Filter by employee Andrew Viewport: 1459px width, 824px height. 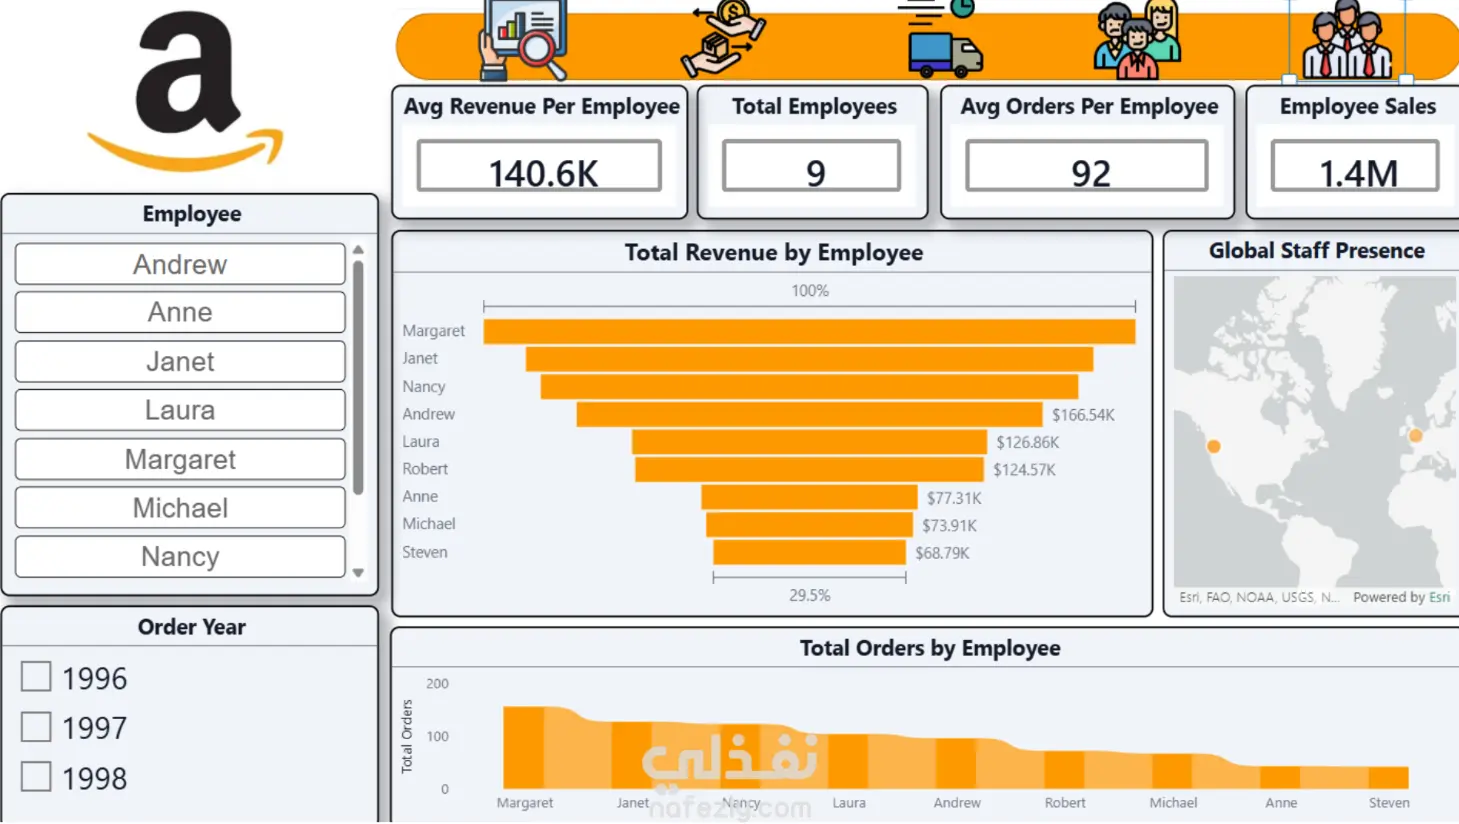pyautogui.click(x=180, y=264)
